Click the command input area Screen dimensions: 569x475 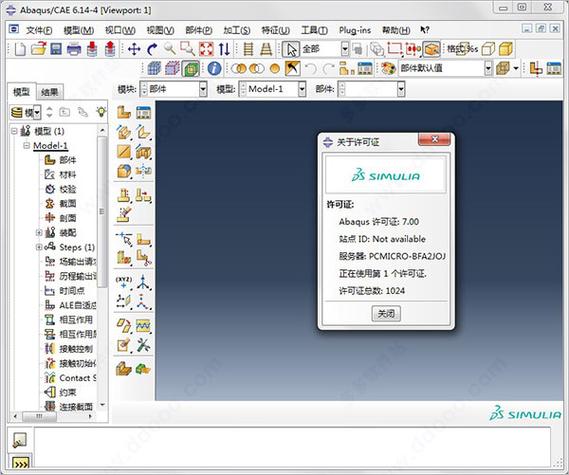pos(292,447)
